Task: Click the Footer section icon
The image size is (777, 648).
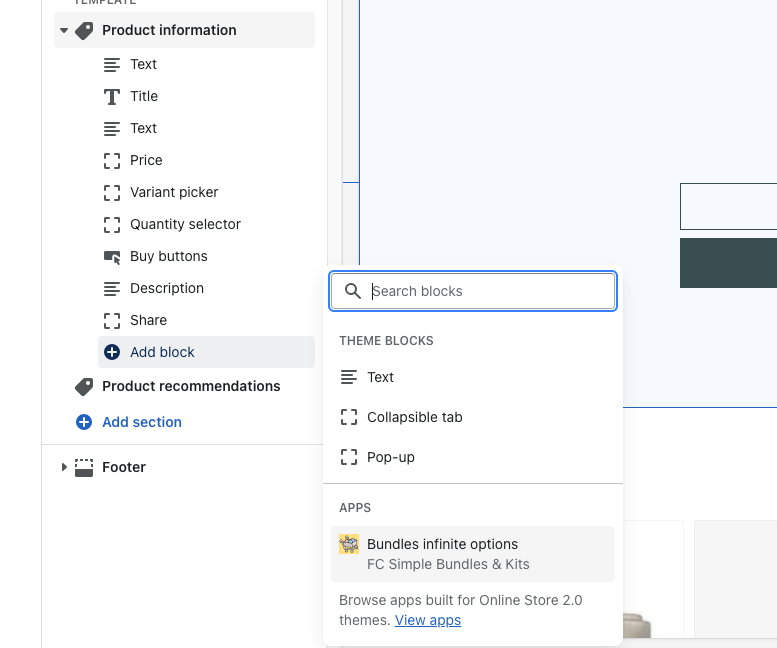Action: 84,468
